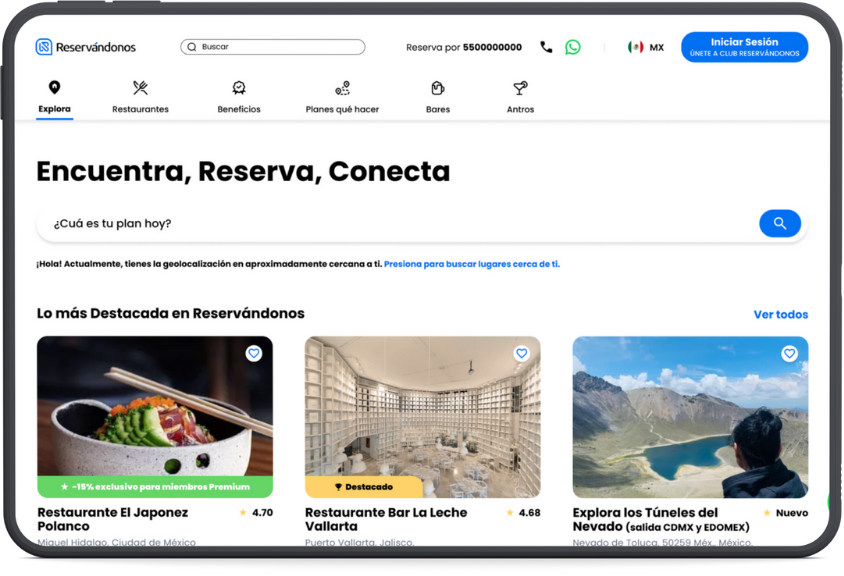Click the magnifier icon in Buscar field
The image size is (844, 576).
(x=192, y=47)
